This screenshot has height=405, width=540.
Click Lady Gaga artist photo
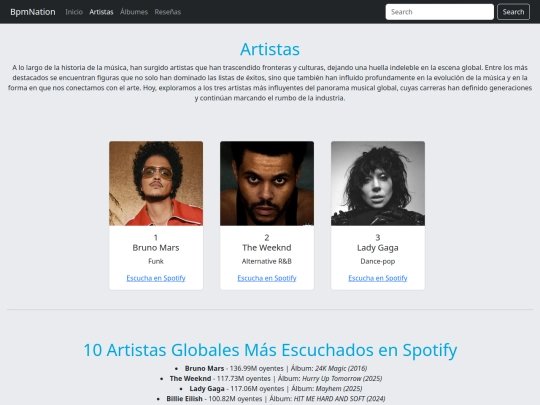point(378,183)
